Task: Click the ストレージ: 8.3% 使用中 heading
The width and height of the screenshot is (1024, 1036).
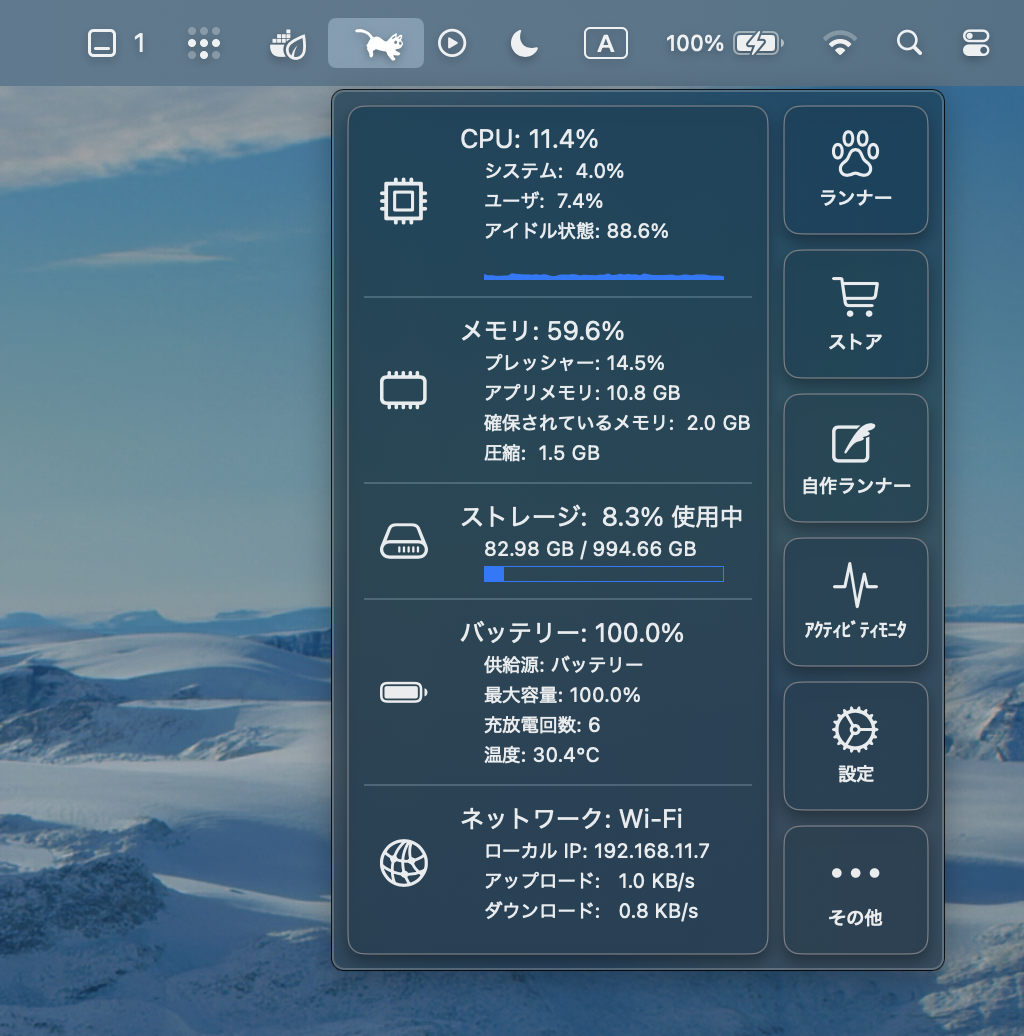Action: [602, 517]
